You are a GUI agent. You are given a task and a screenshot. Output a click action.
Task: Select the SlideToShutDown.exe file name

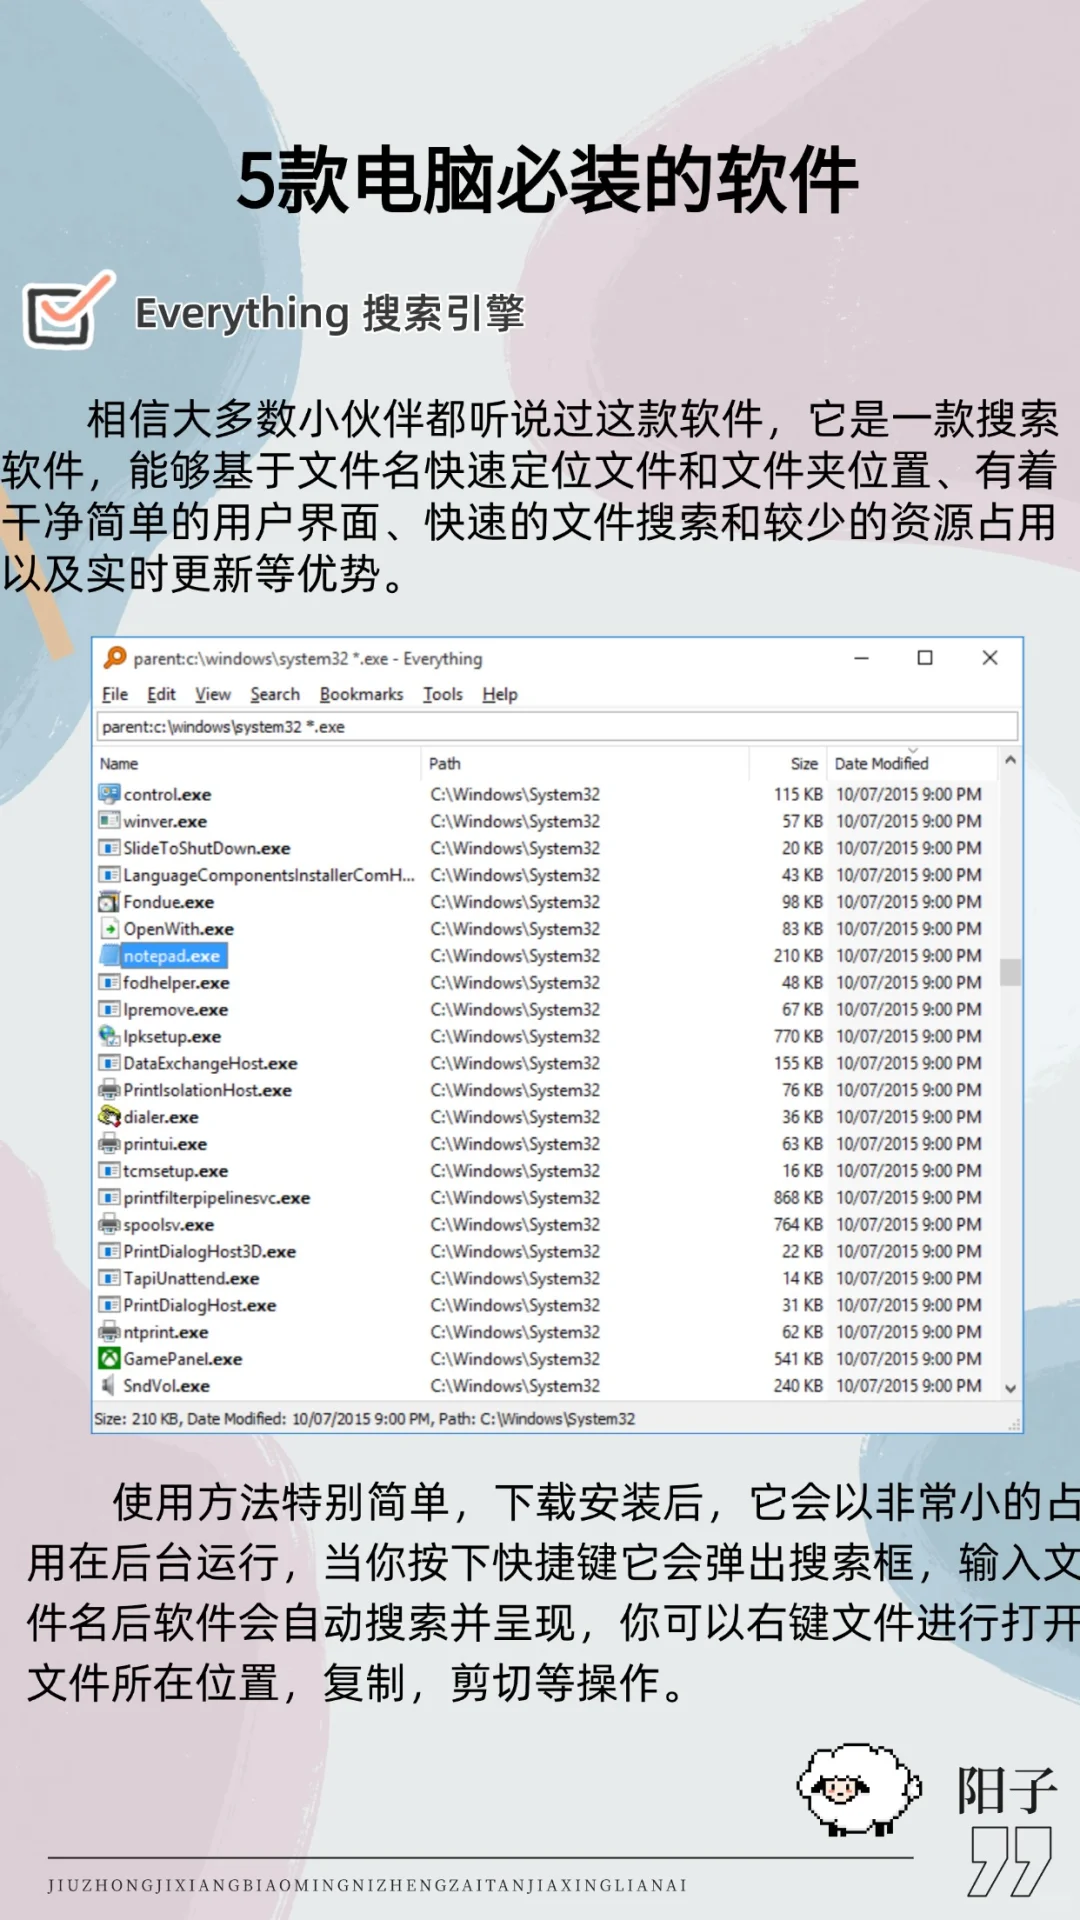[x=207, y=848]
